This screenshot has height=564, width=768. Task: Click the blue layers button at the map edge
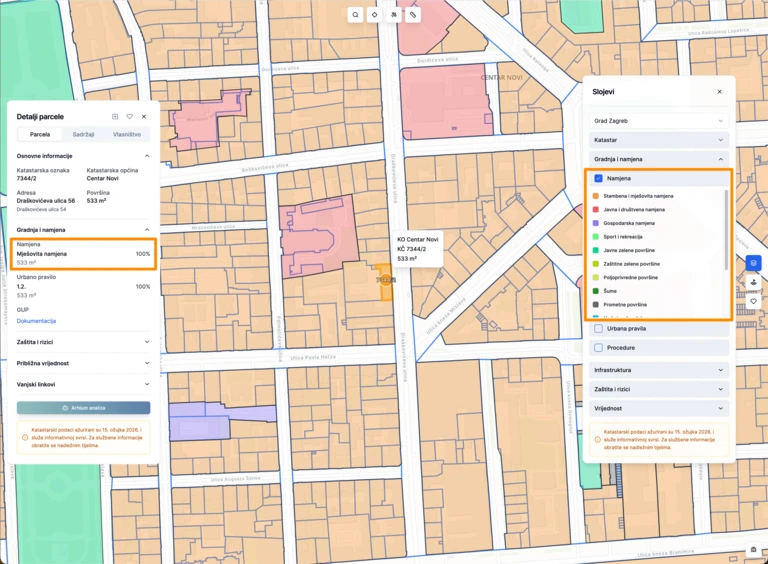[753, 263]
